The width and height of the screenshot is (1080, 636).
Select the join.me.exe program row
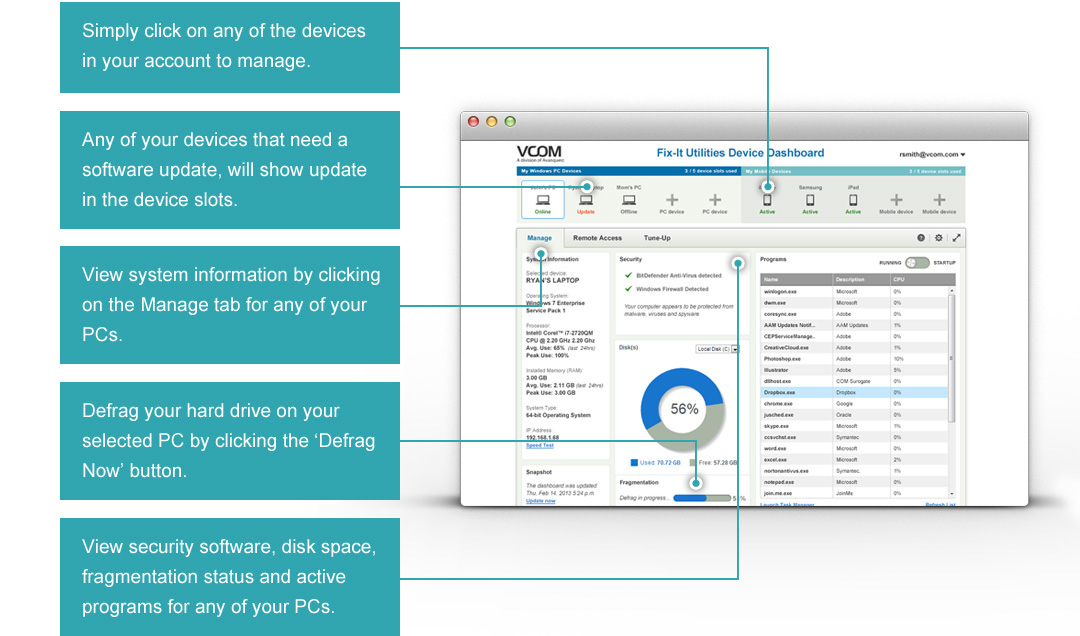coord(854,493)
